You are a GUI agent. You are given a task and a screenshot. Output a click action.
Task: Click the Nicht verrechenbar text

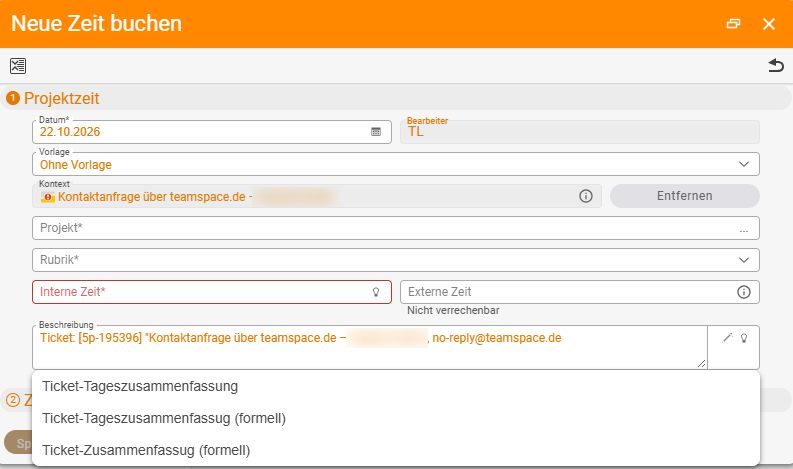453,311
